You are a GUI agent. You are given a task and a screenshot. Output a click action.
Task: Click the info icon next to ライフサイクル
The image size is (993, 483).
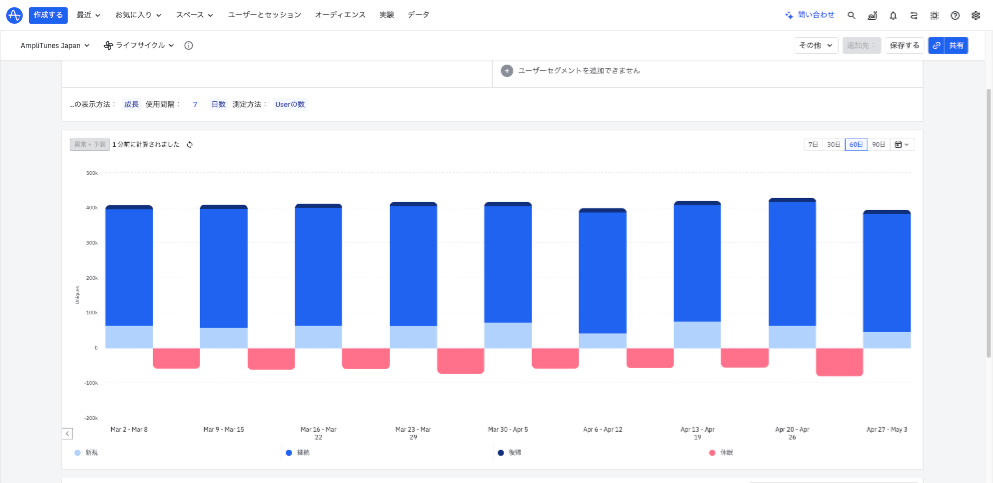(x=189, y=46)
